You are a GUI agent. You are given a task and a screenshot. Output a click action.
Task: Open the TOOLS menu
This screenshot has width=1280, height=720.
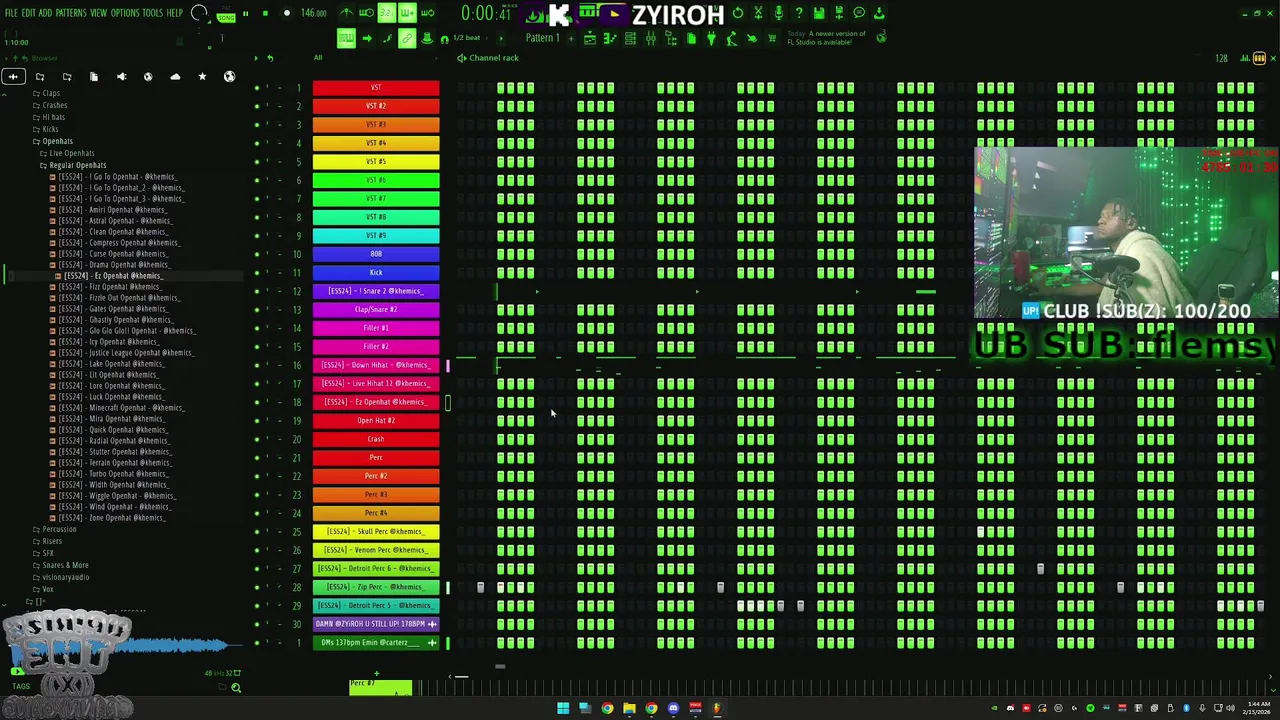(x=152, y=13)
